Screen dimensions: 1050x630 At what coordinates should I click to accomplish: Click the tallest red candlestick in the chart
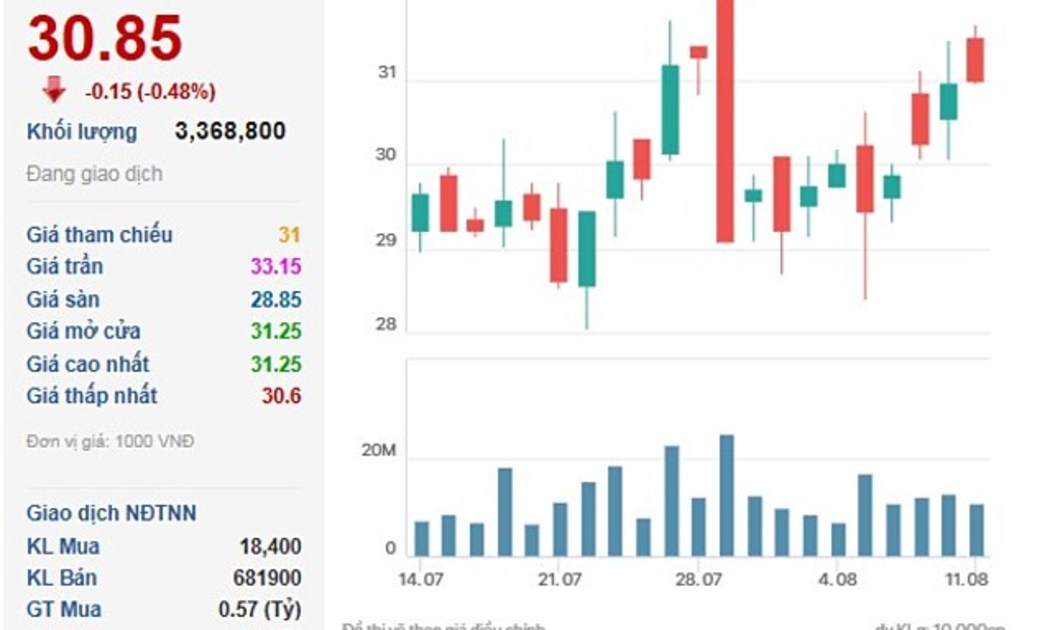click(726, 120)
